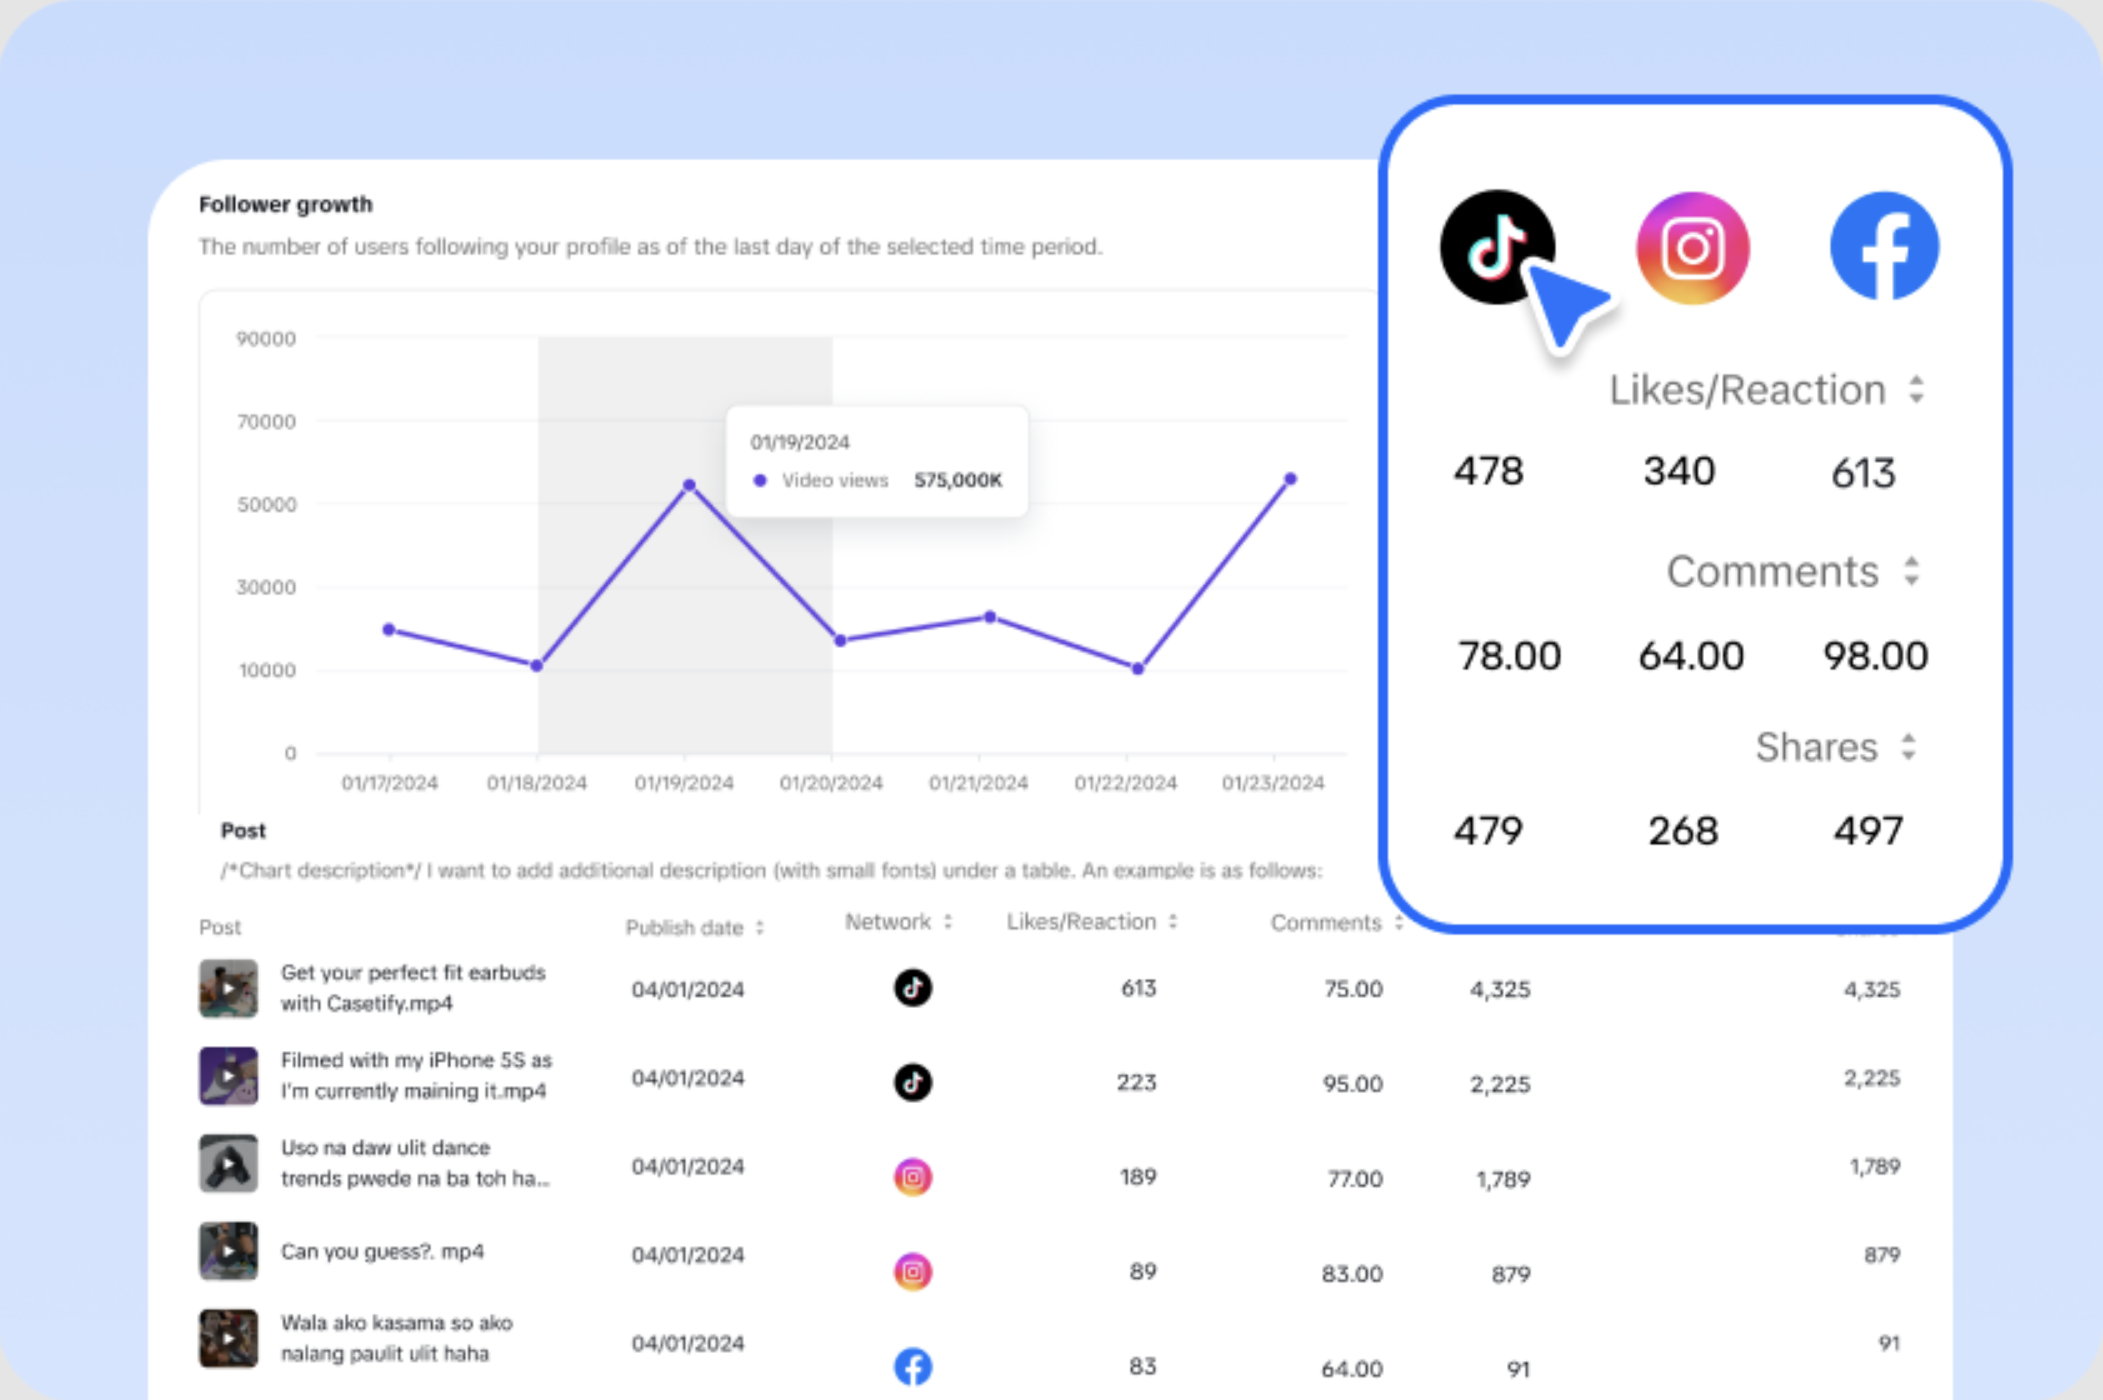Click the large Facebook icon in the summary card
This screenshot has height=1400, width=2103.
1884,247
